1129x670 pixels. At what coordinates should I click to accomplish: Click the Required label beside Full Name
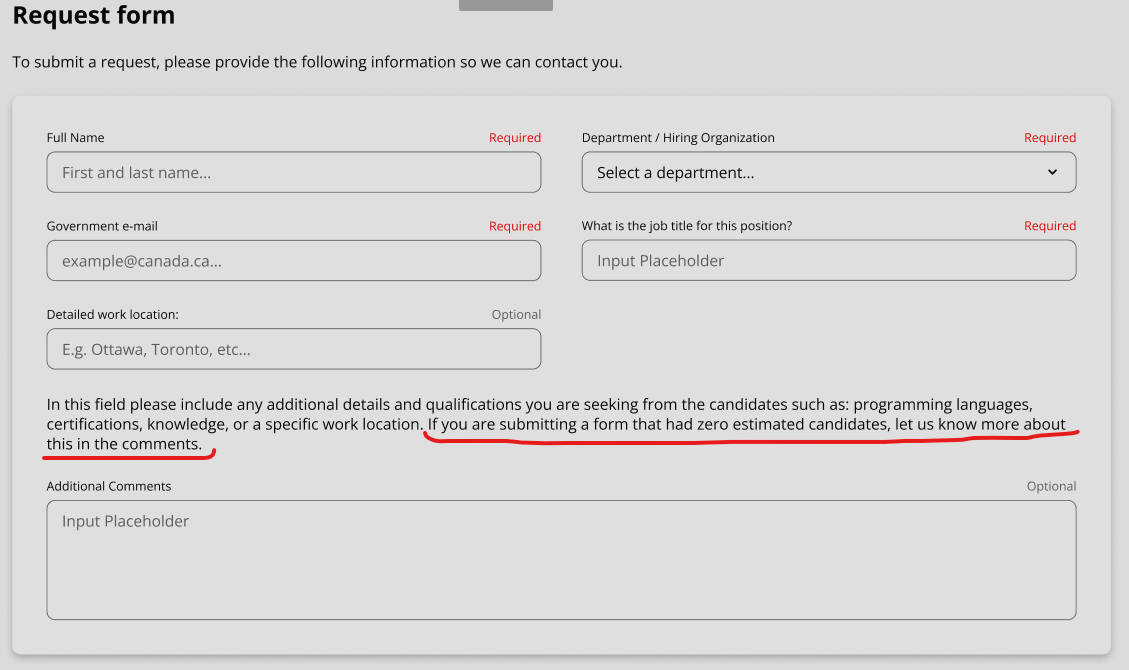click(x=515, y=137)
